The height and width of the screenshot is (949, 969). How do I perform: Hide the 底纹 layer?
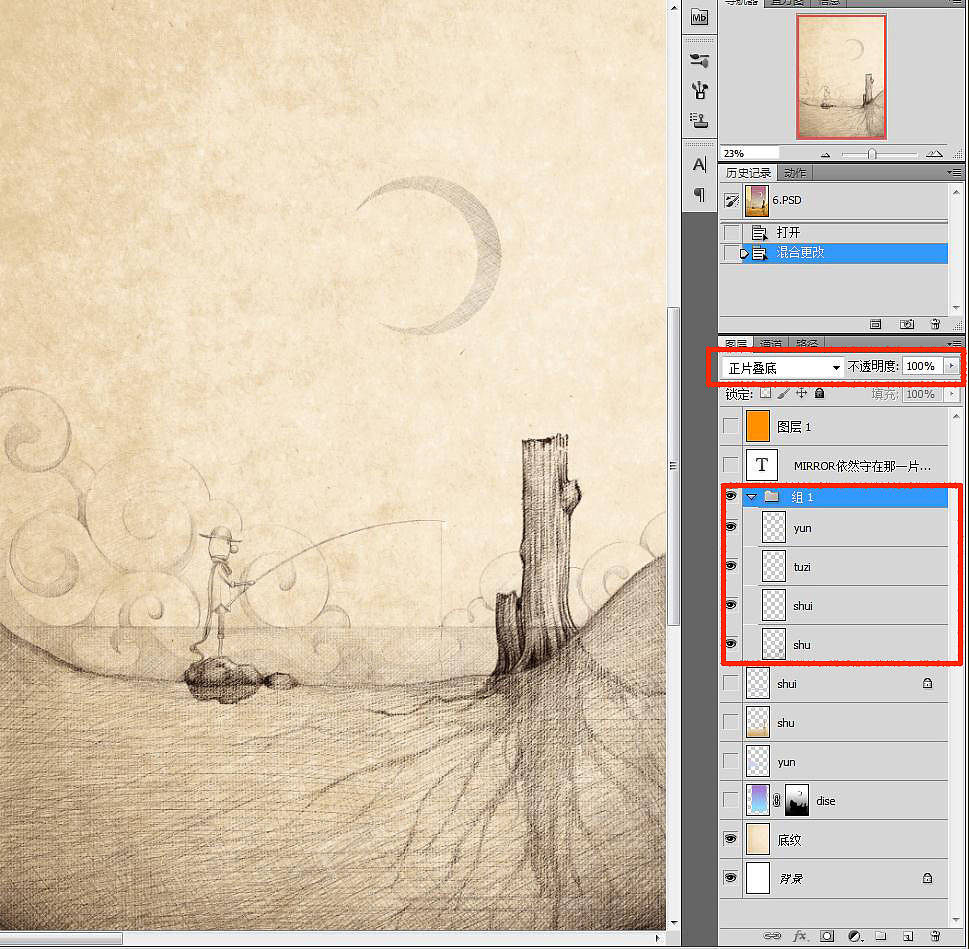[731, 839]
